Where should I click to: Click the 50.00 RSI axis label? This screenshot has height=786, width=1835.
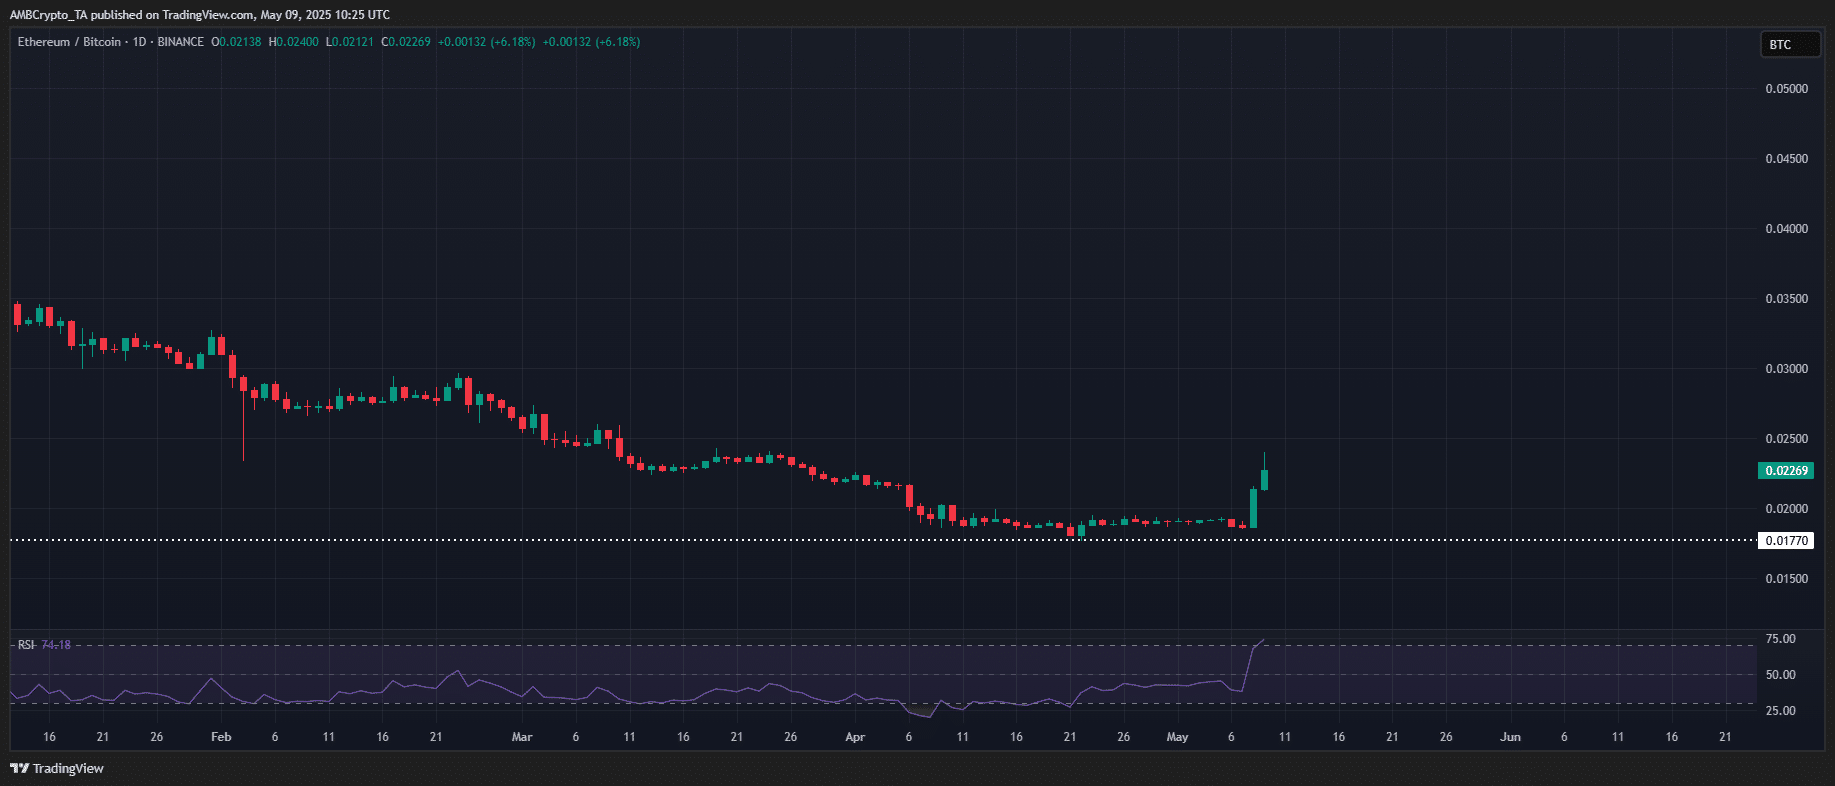(1780, 675)
